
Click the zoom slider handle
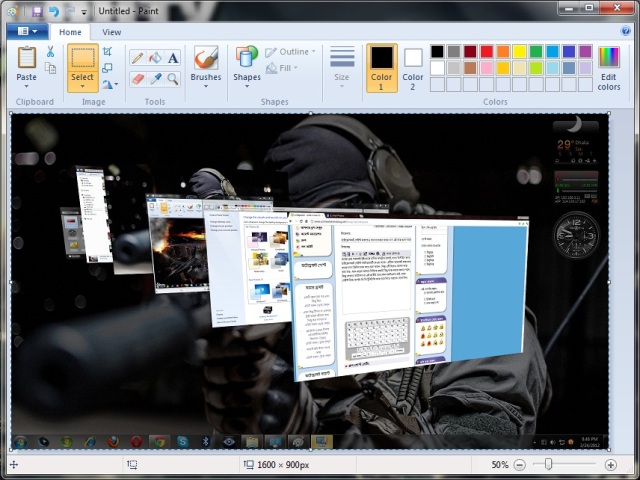[549, 464]
